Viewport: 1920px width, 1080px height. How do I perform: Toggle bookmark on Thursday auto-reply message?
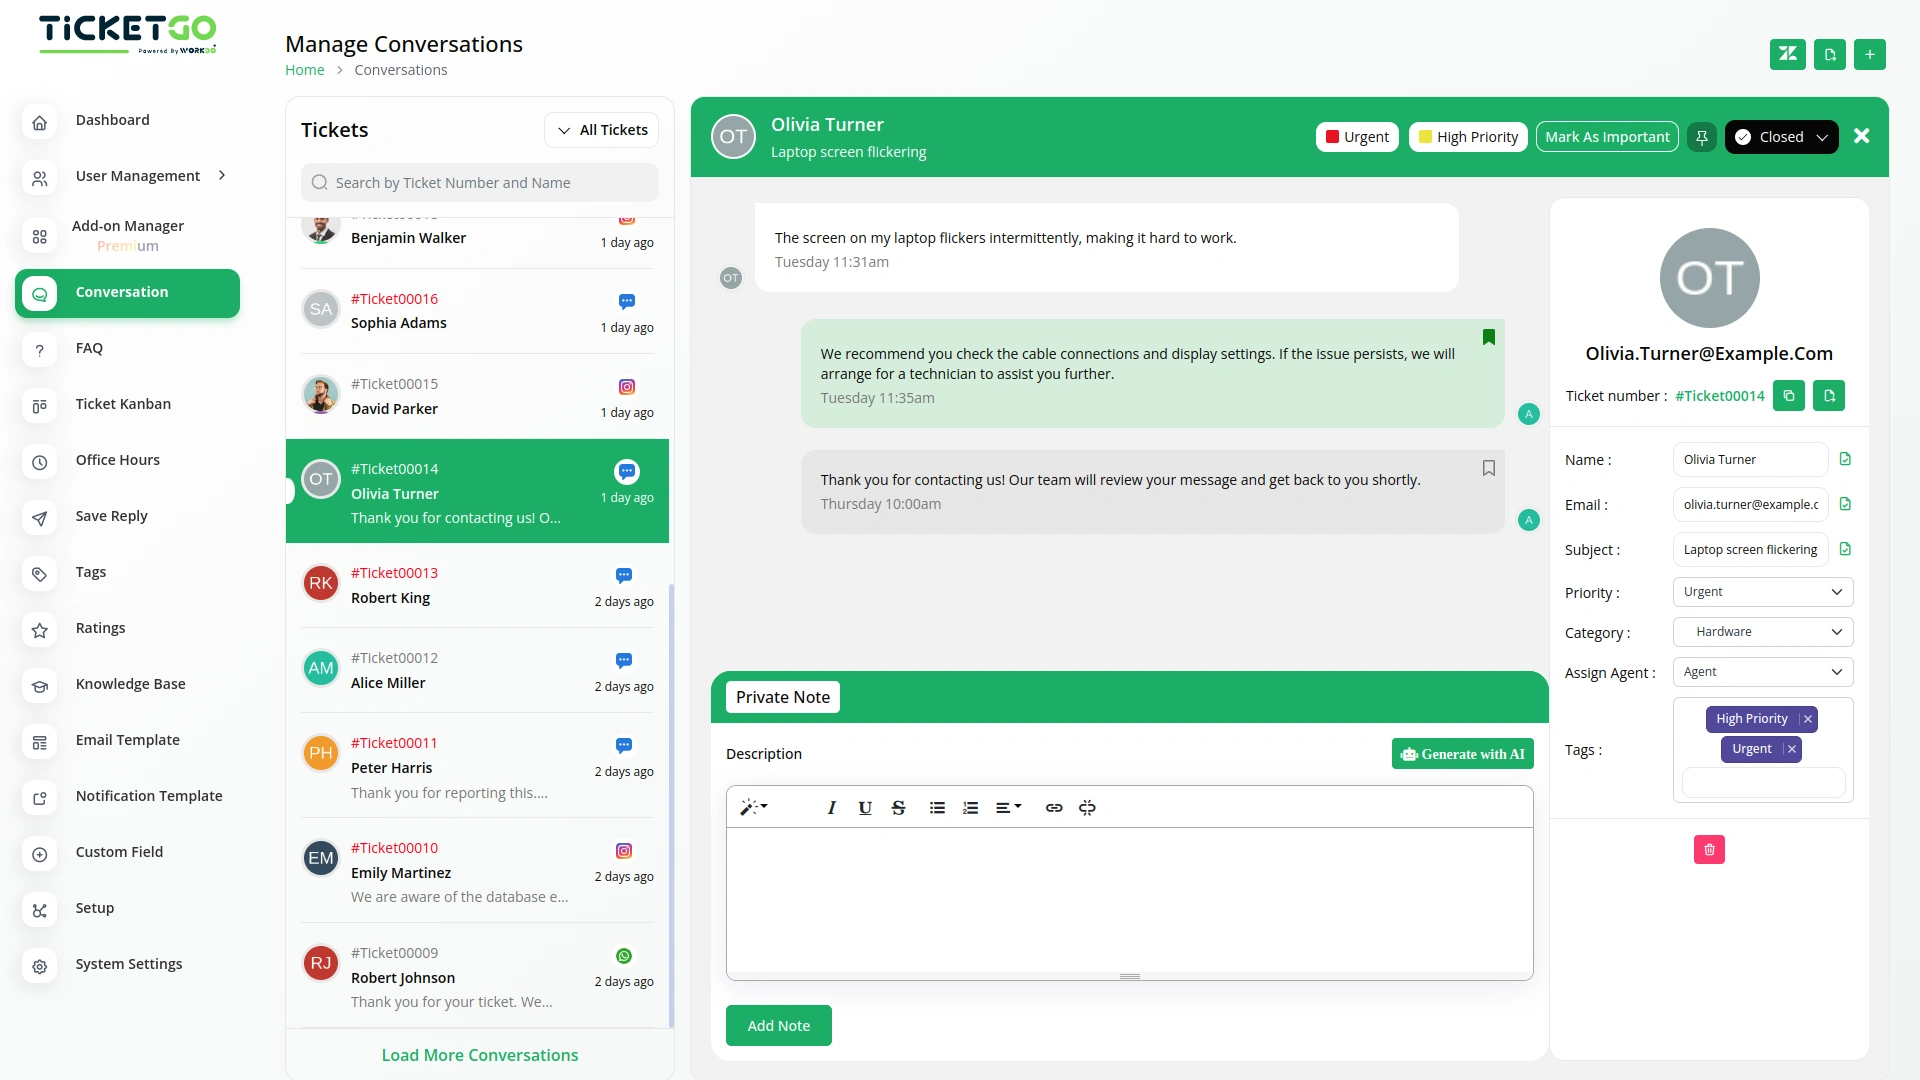point(1488,468)
